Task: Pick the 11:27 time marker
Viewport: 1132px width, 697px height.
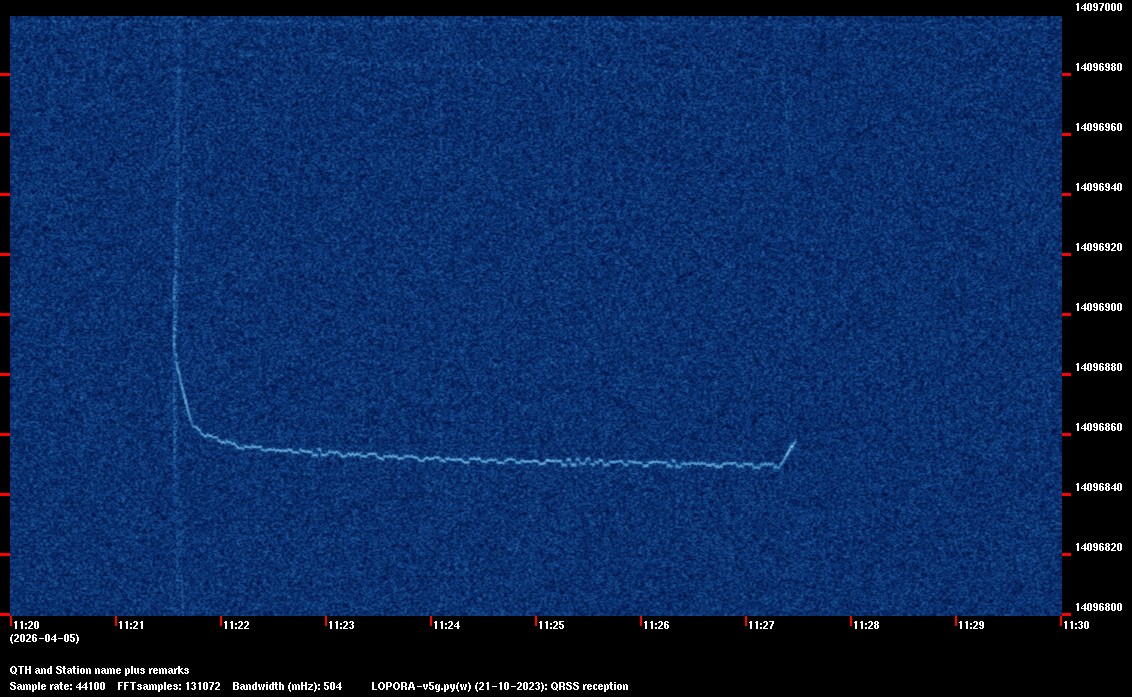Action: point(761,625)
